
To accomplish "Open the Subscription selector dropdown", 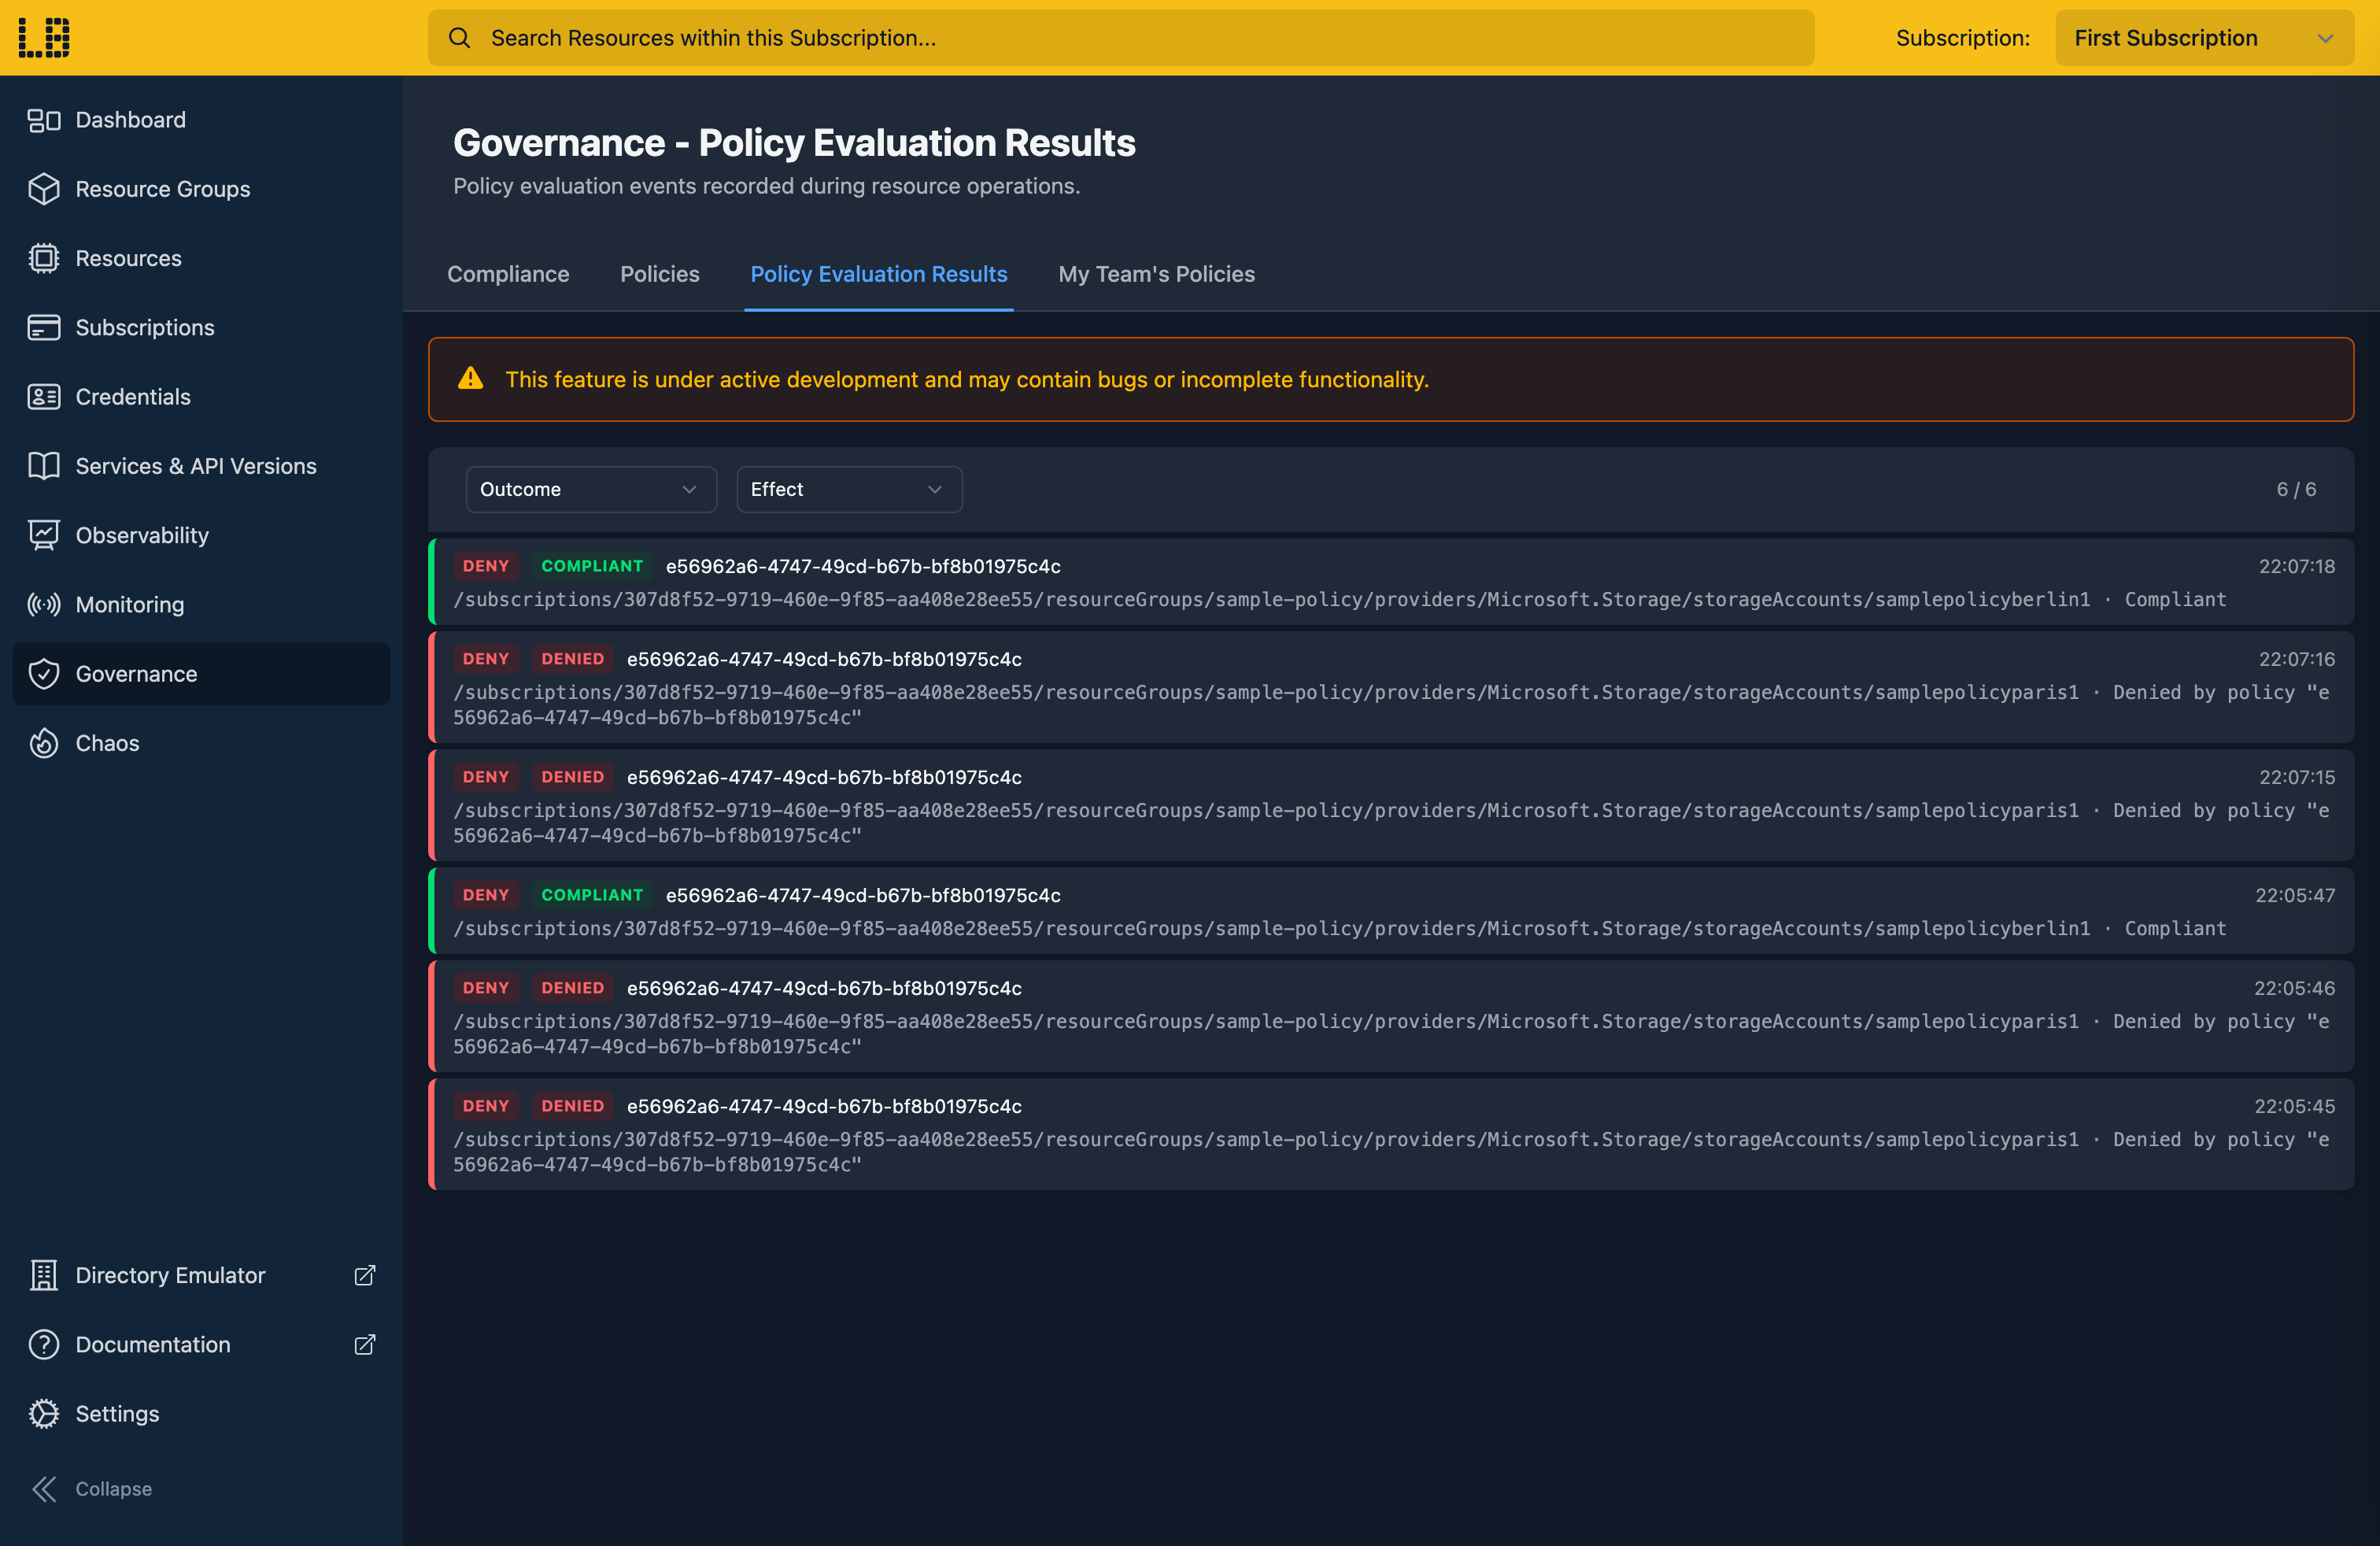I will pos(2204,38).
